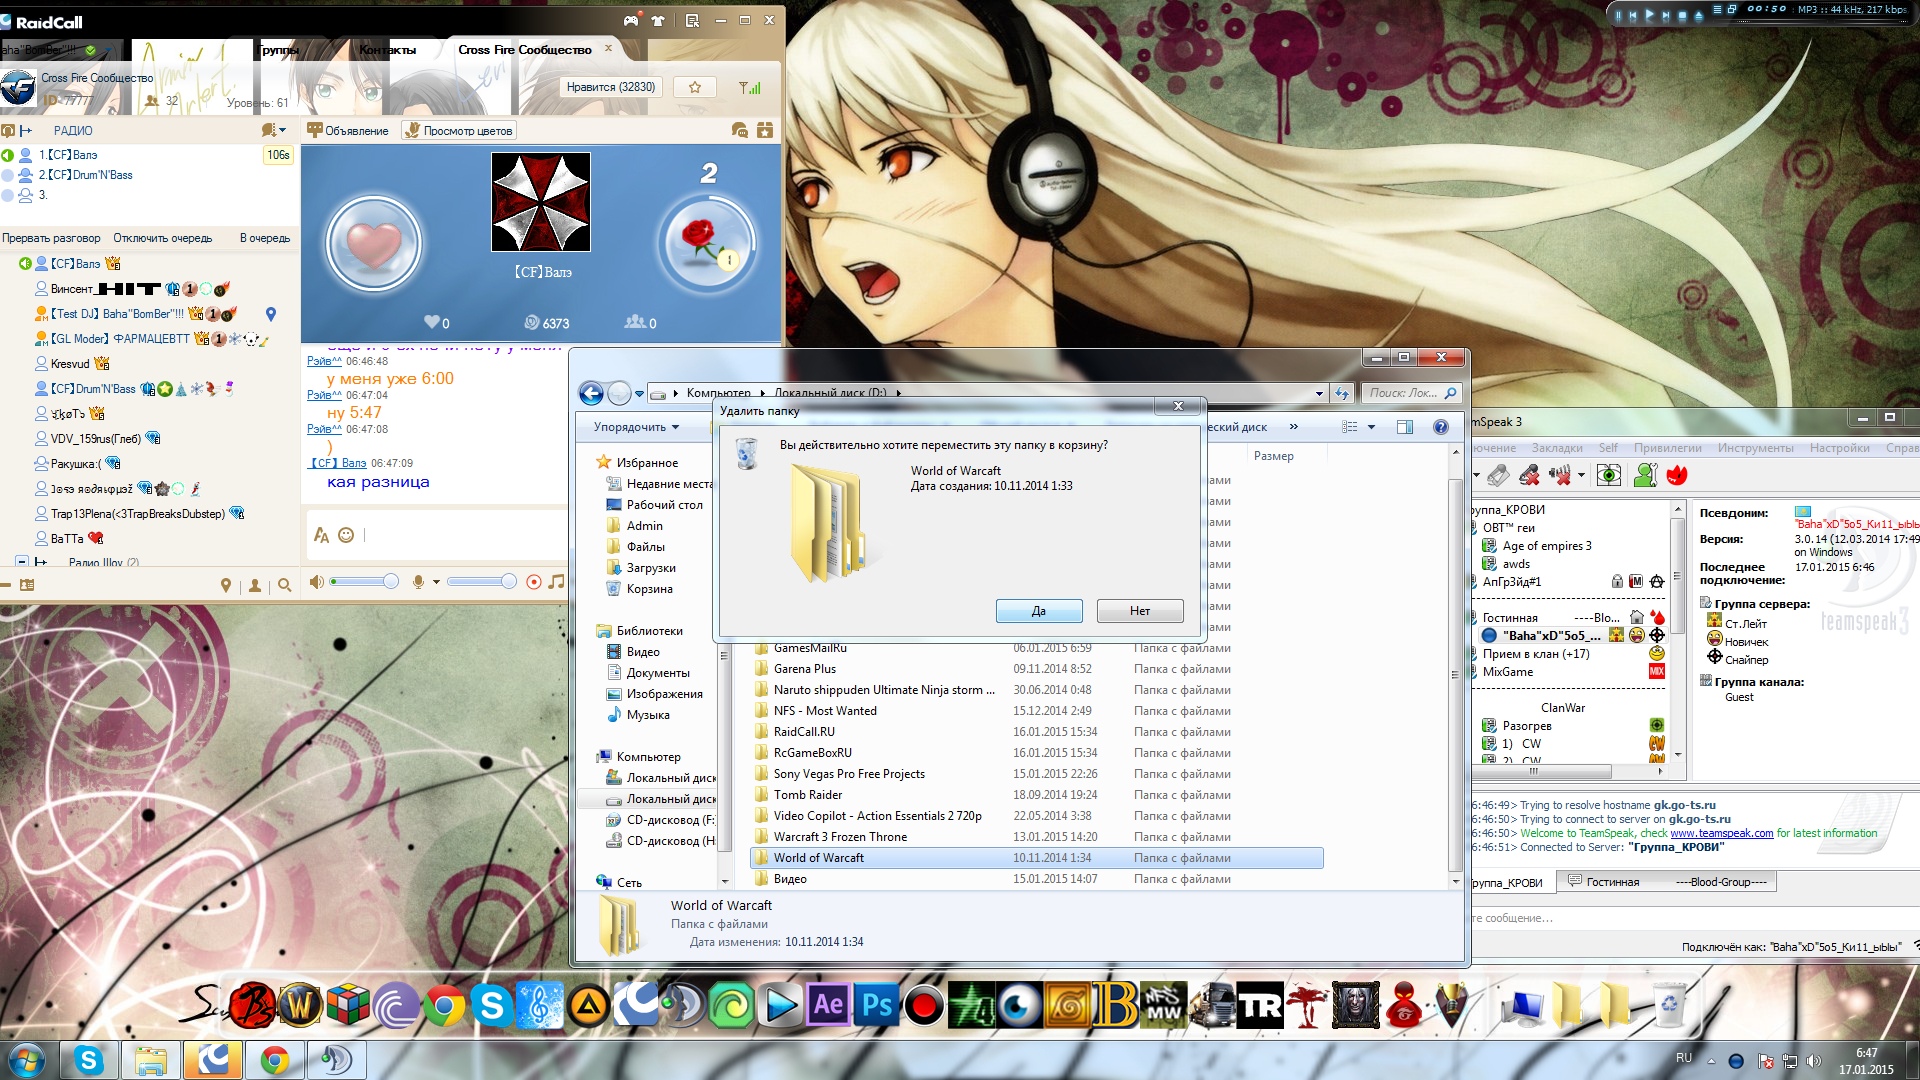Toggle TeamSpeak mute speakers icon
The image size is (1920, 1080).
pos(1560,476)
